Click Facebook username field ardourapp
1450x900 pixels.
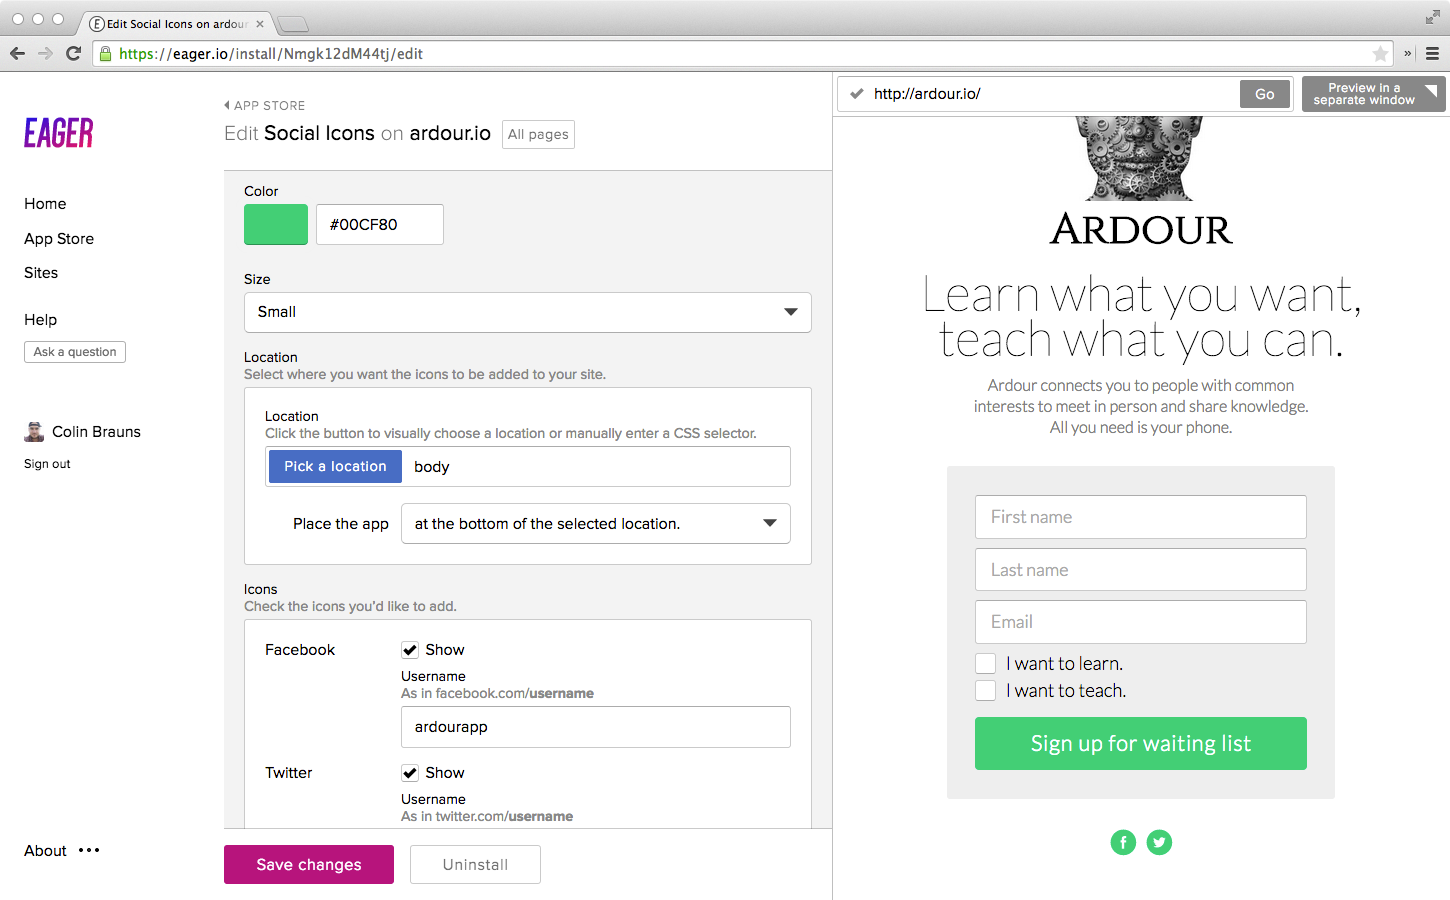tap(596, 727)
